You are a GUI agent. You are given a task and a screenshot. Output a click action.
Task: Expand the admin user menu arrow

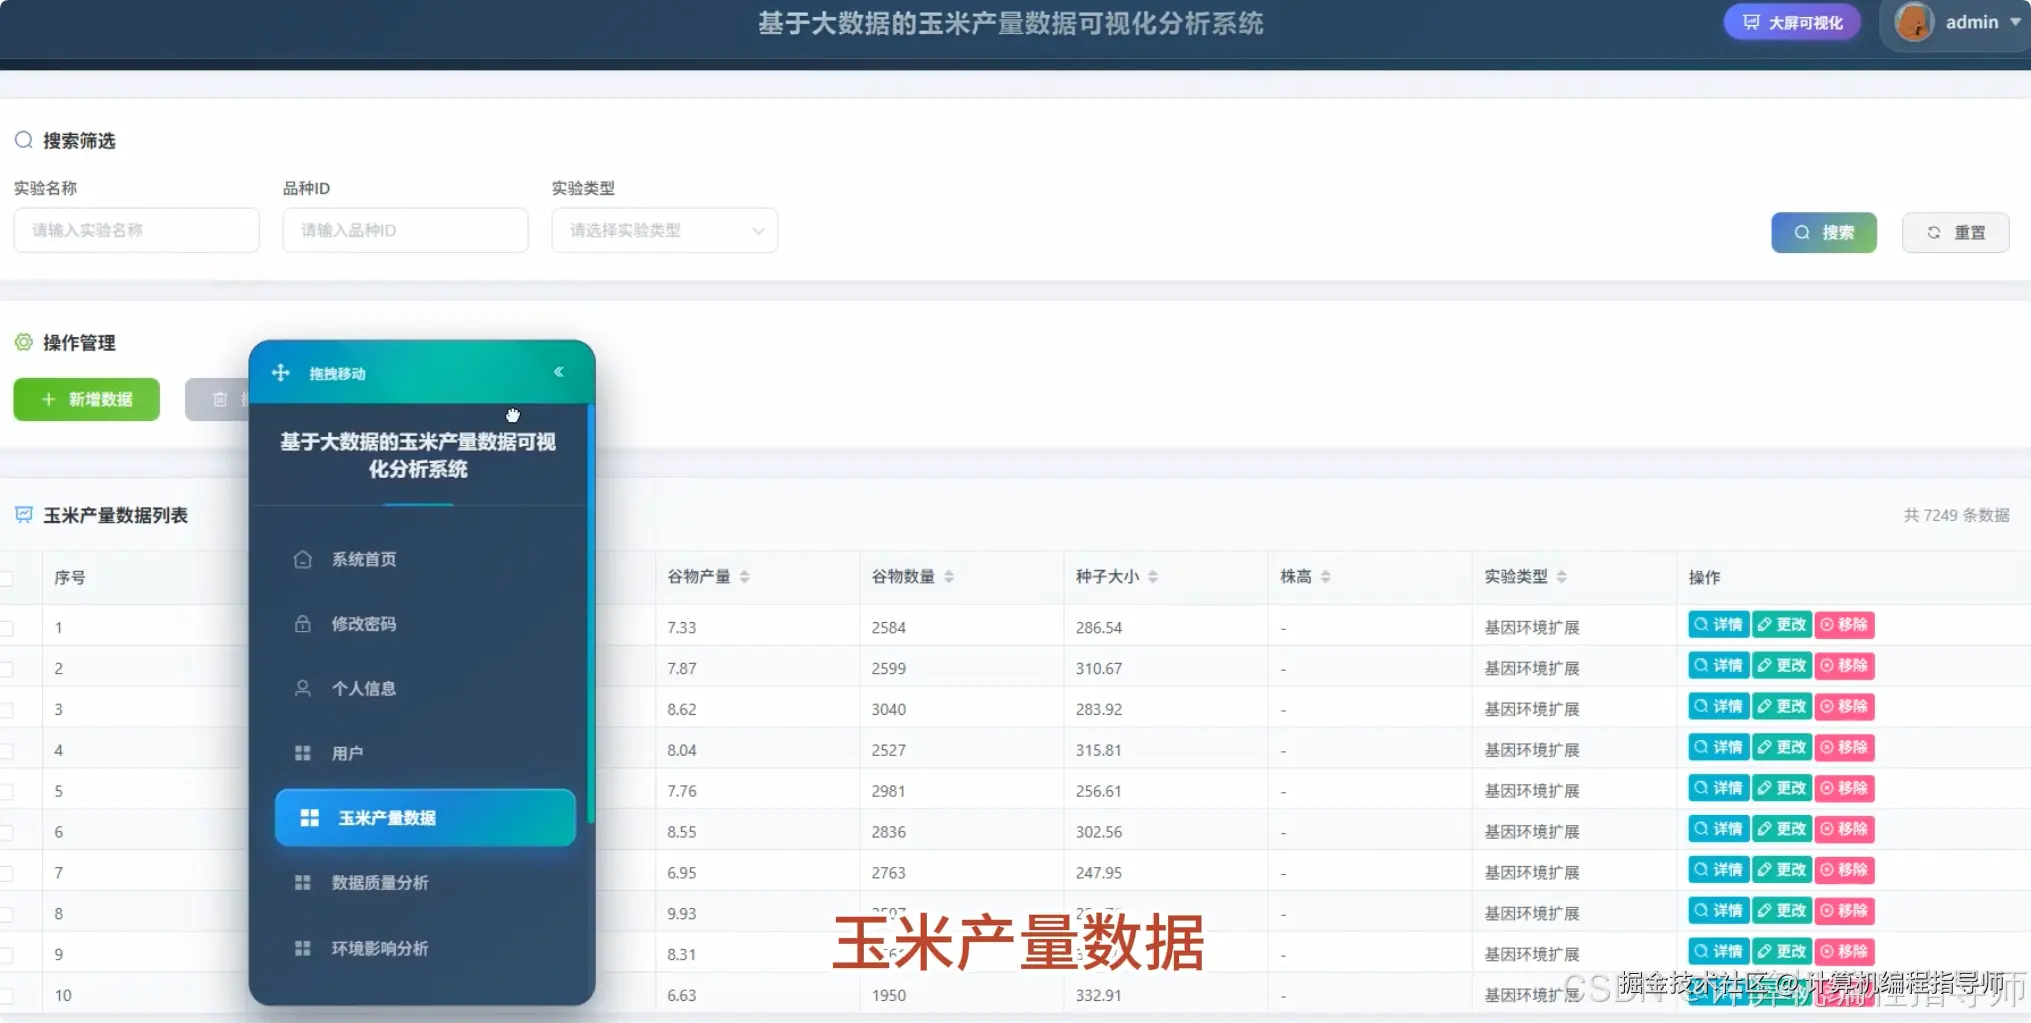(x=2015, y=22)
